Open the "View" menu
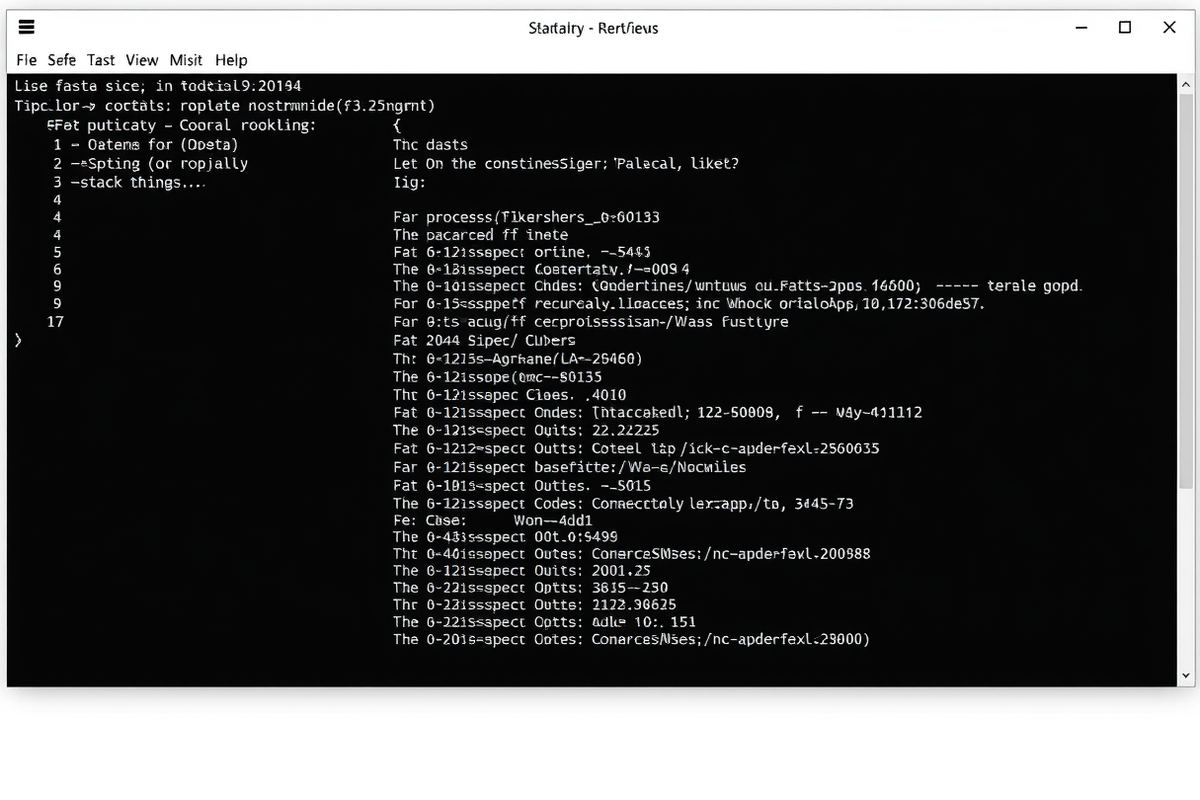The height and width of the screenshot is (800, 1200). [142, 60]
